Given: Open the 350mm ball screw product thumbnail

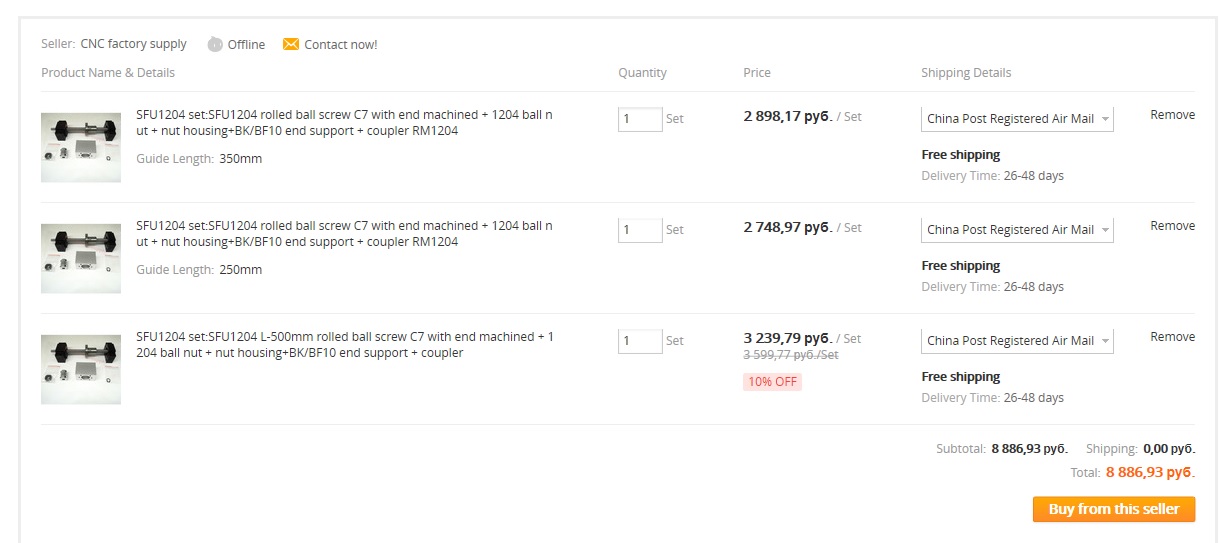Looking at the screenshot, I should click(x=81, y=147).
